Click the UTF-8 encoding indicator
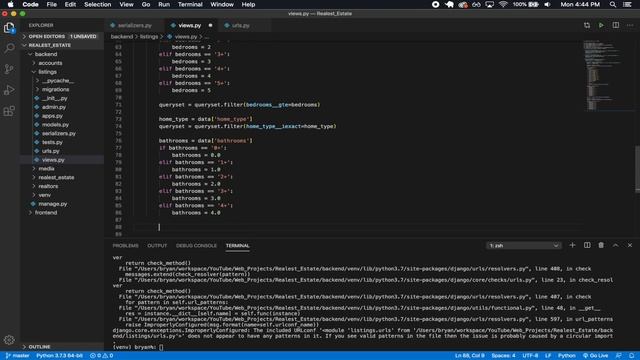640x360 pixels. coord(530,356)
